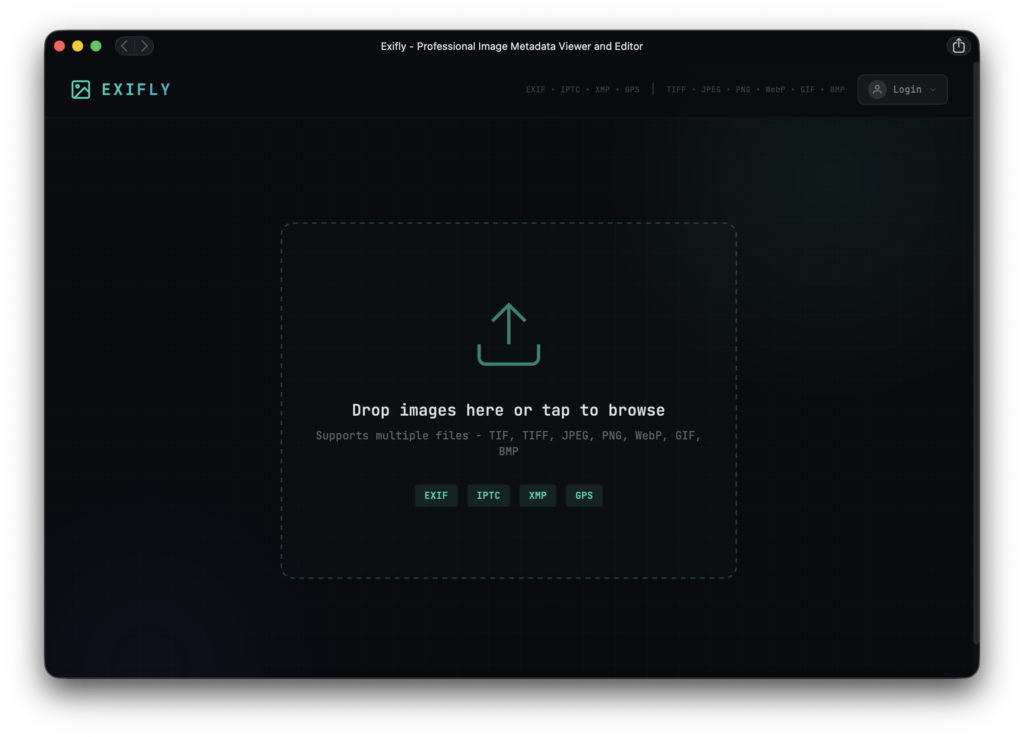1024x737 pixels.
Task: Click the EXIFLY brand name text
Action: point(136,90)
